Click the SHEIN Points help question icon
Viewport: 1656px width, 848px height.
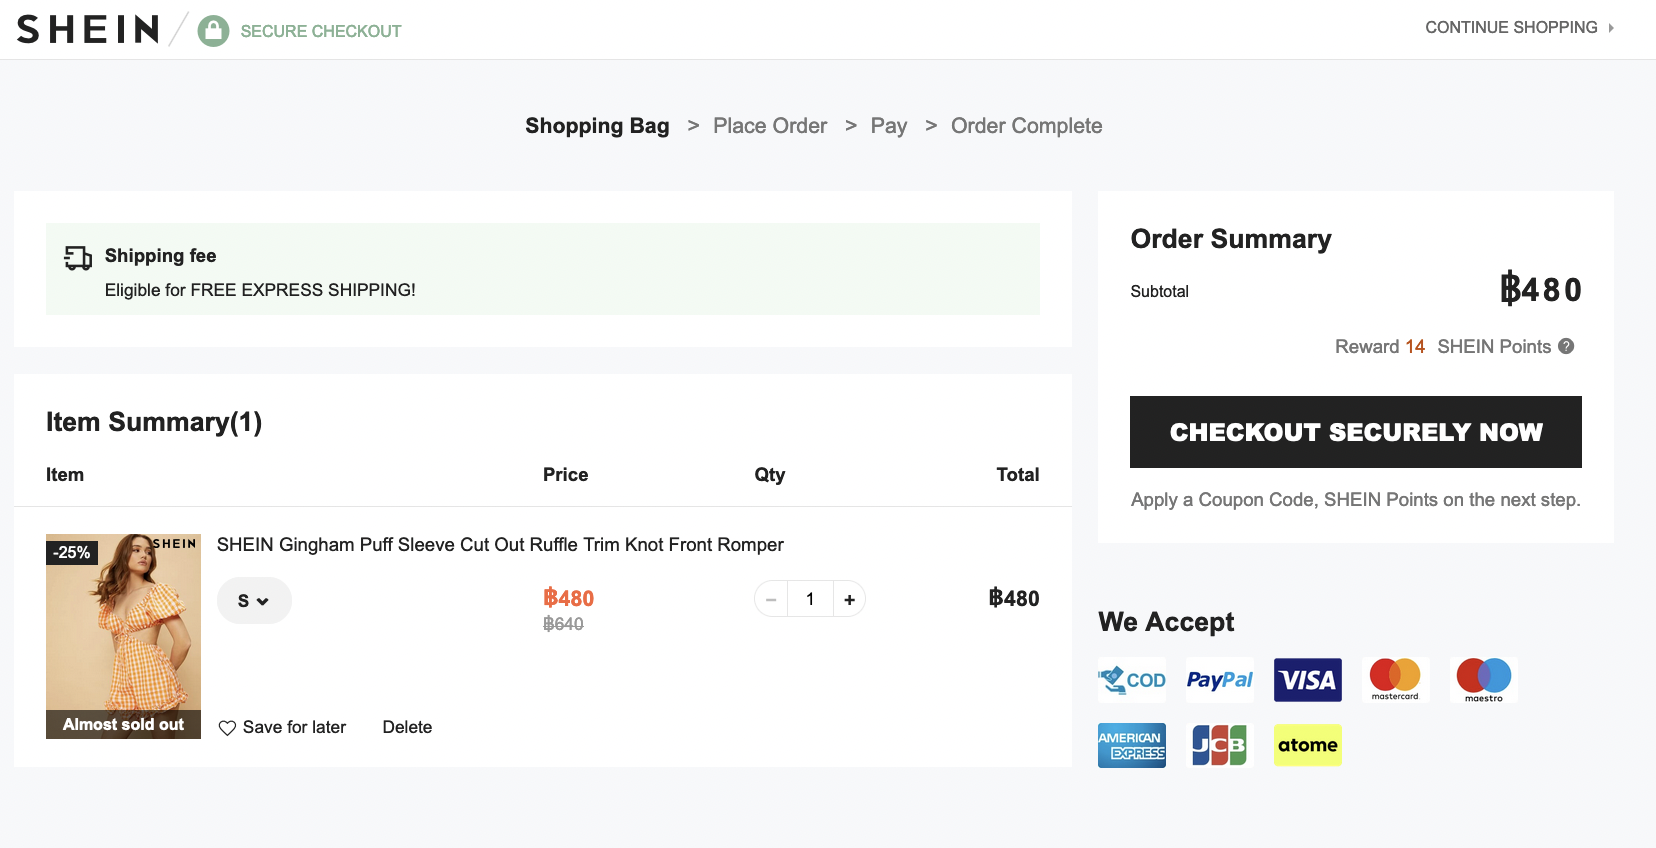(1566, 346)
